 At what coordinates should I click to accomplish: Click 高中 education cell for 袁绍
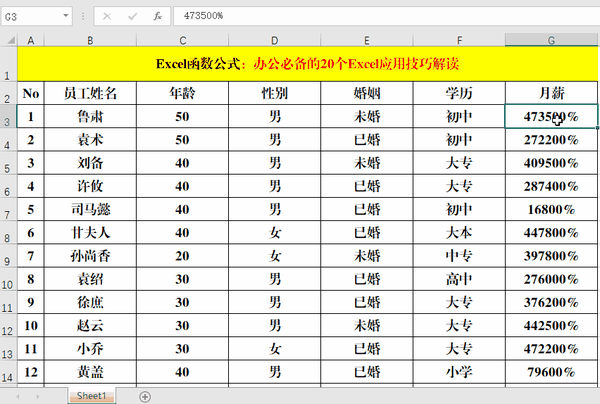pyautogui.click(x=459, y=279)
